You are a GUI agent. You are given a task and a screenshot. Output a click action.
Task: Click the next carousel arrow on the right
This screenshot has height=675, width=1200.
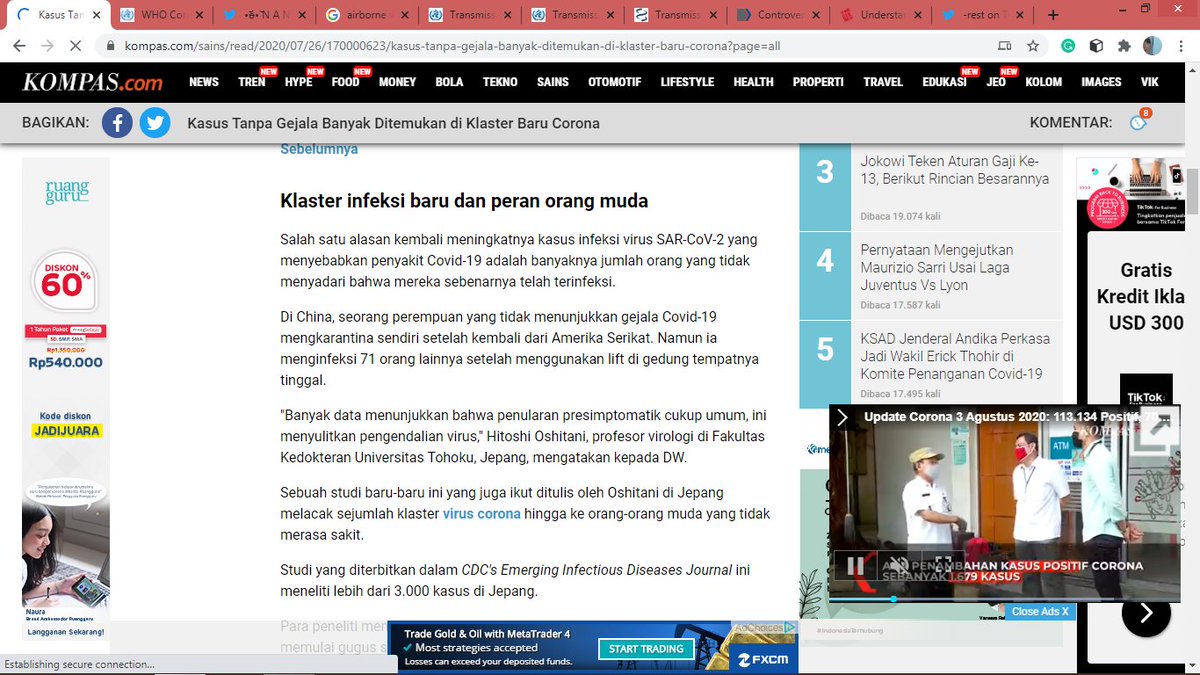pyautogui.click(x=1145, y=613)
